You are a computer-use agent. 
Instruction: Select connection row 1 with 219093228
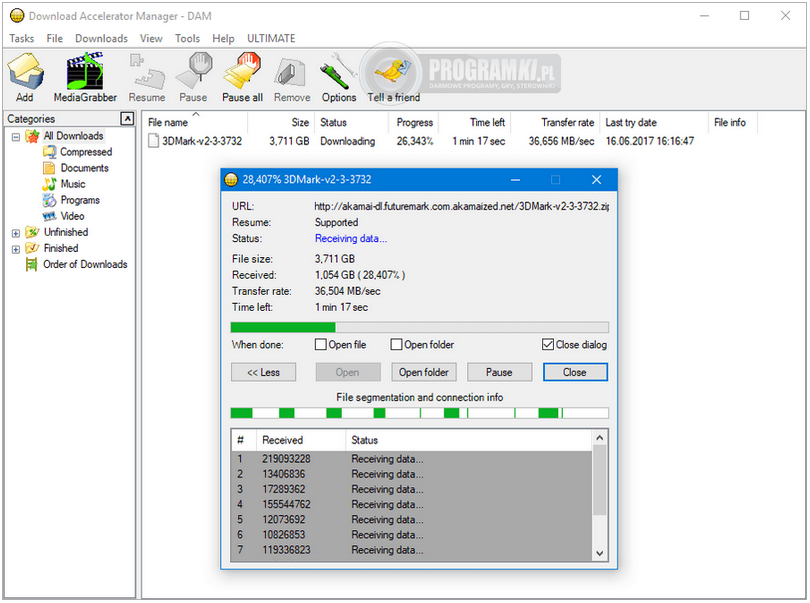coord(412,459)
